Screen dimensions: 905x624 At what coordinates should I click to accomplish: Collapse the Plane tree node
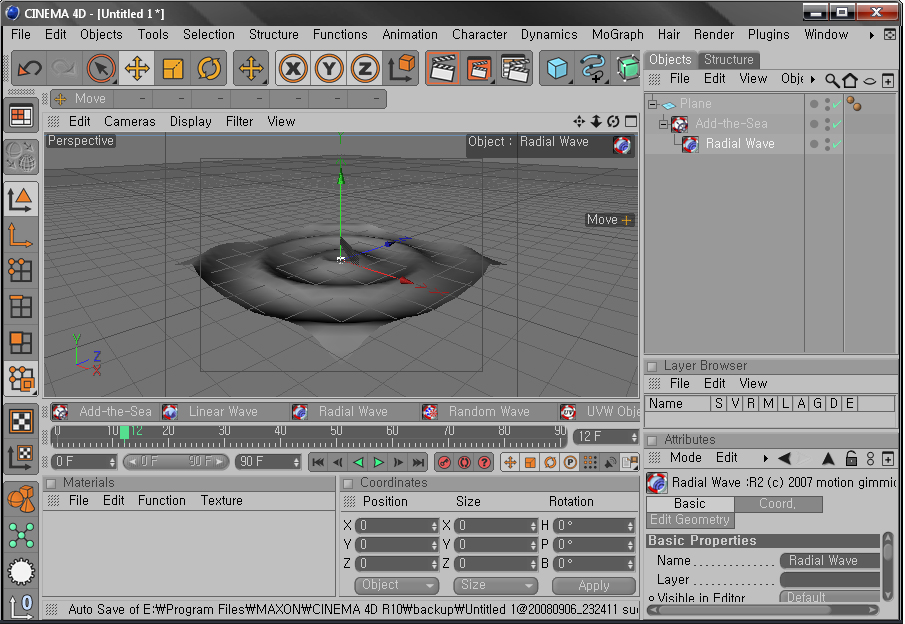[653, 104]
